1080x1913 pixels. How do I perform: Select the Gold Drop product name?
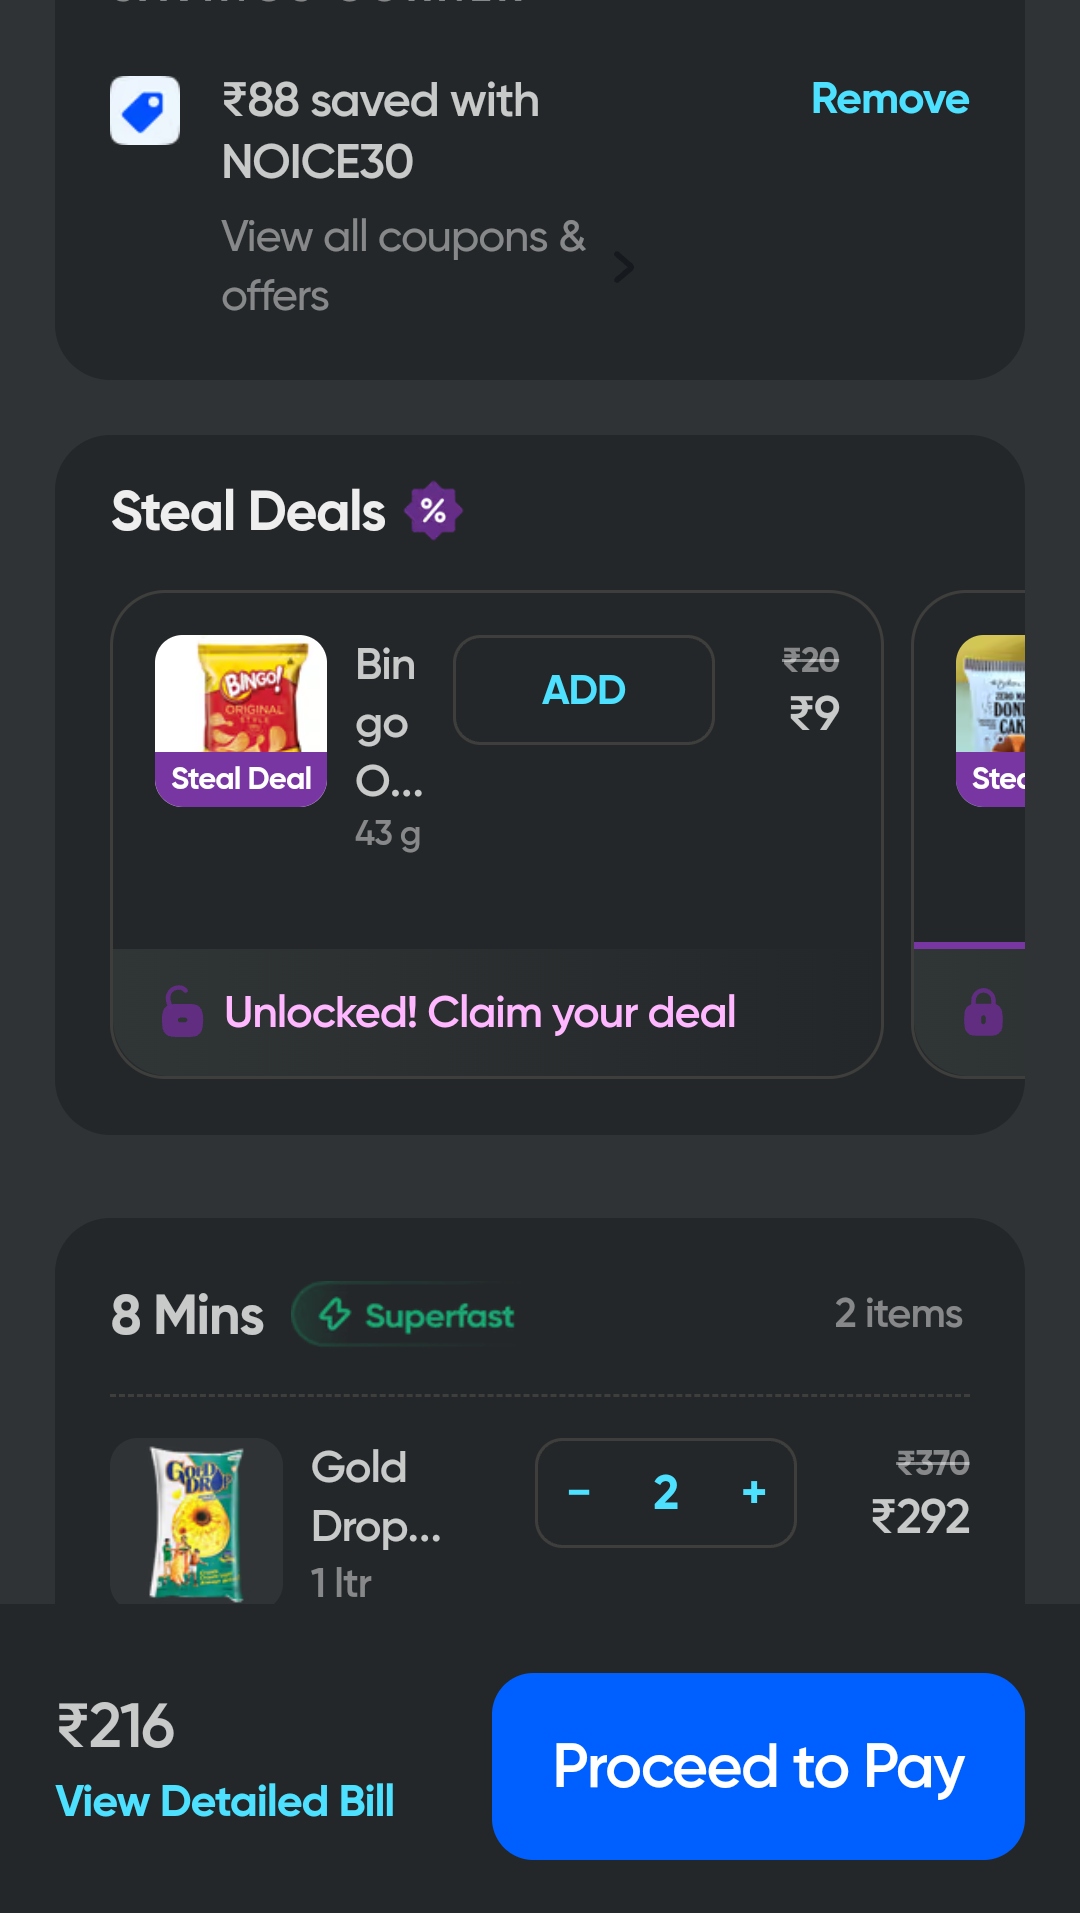click(x=375, y=1497)
